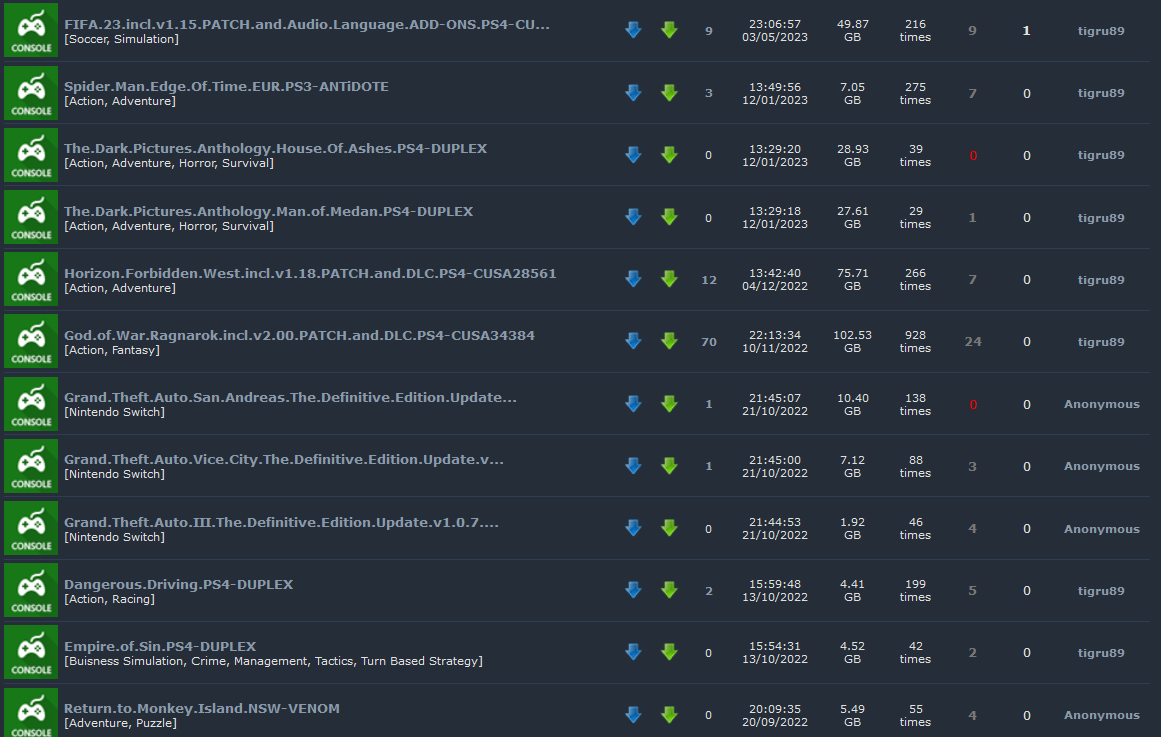
Task: Click the green download arrow for Return.to.Monkey.Island
Action: [x=669, y=714]
